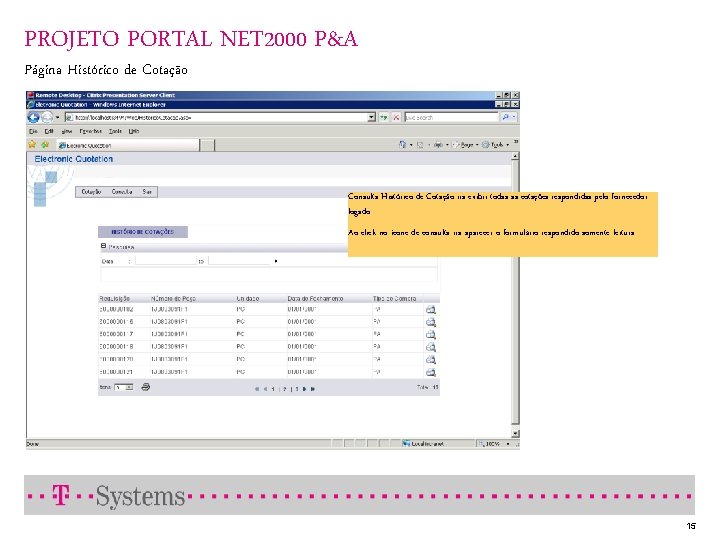This screenshot has height=540, width=720.
Task: Click the Data end date field
Action: coord(239,261)
